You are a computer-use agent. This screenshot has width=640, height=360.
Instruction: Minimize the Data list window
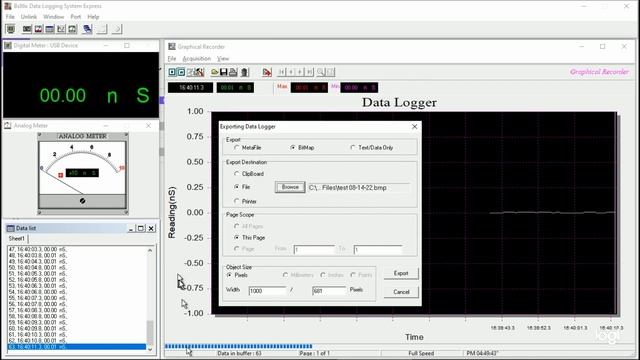131,229
